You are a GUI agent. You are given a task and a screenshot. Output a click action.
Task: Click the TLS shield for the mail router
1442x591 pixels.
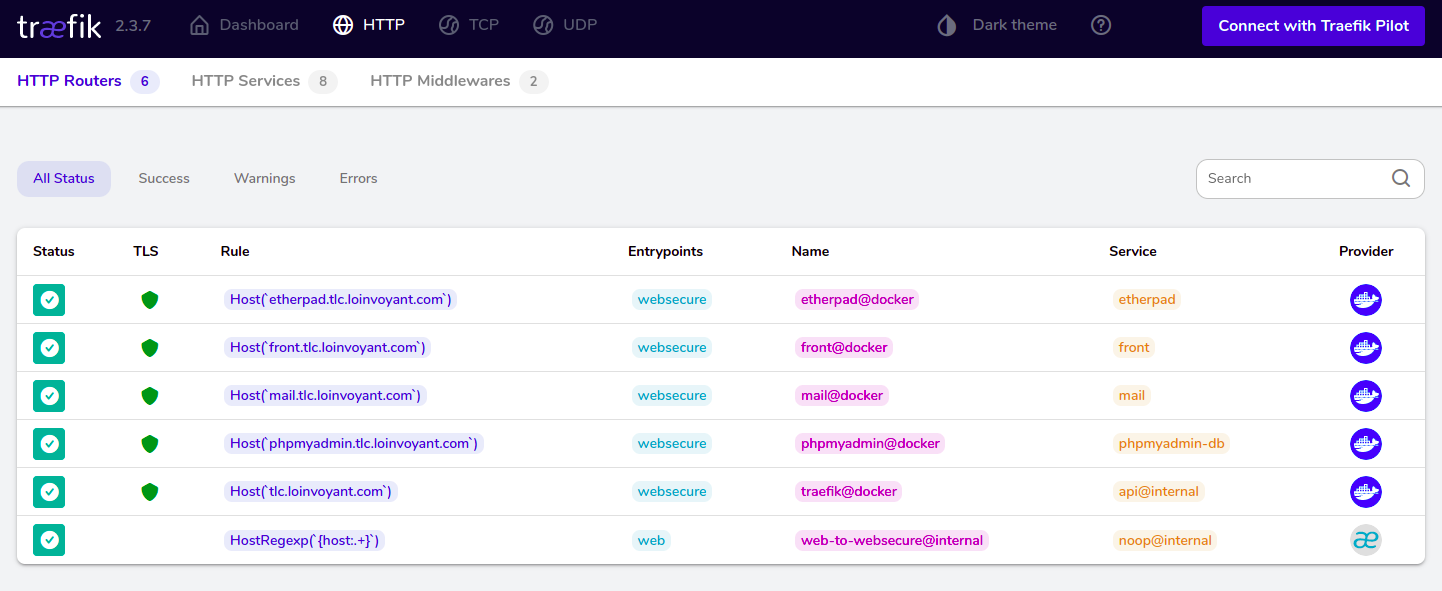click(x=150, y=396)
